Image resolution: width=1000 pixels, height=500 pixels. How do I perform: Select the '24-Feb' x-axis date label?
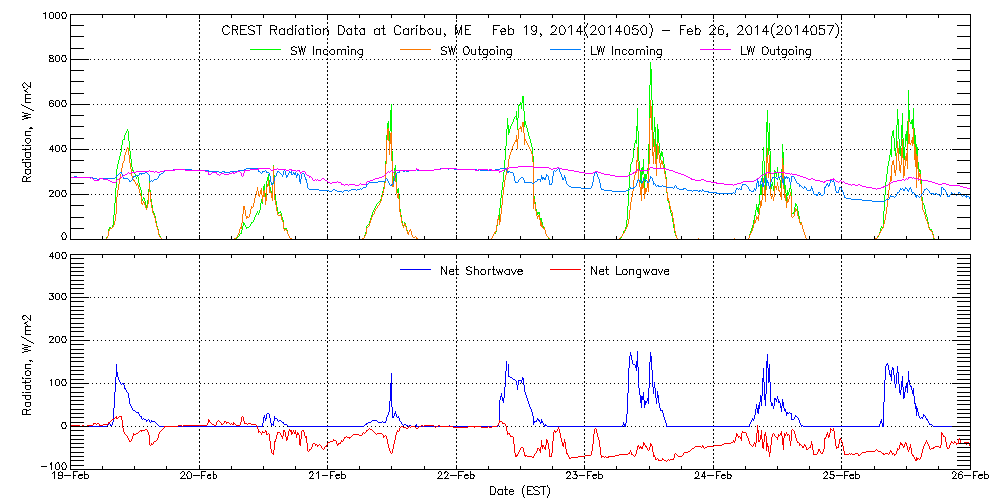[x=713, y=476]
